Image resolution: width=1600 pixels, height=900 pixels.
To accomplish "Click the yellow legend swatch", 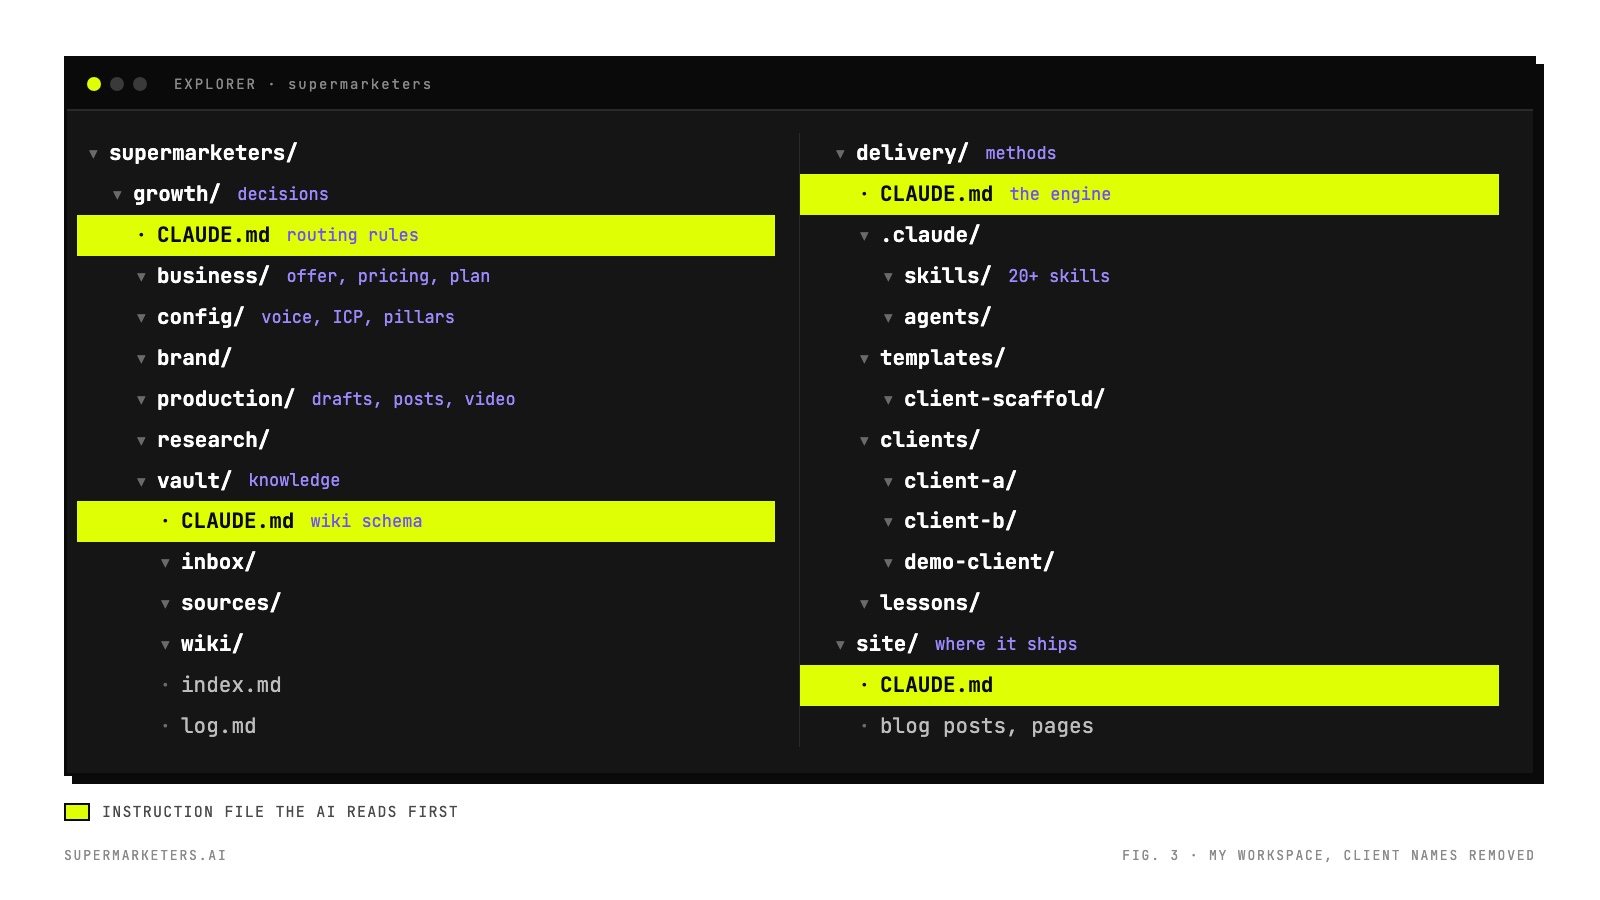I will (77, 812).
